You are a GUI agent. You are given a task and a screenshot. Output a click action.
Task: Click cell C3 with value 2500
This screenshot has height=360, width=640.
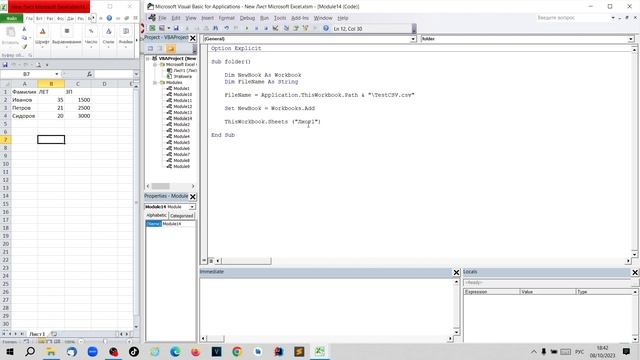[x=78, y=108]
